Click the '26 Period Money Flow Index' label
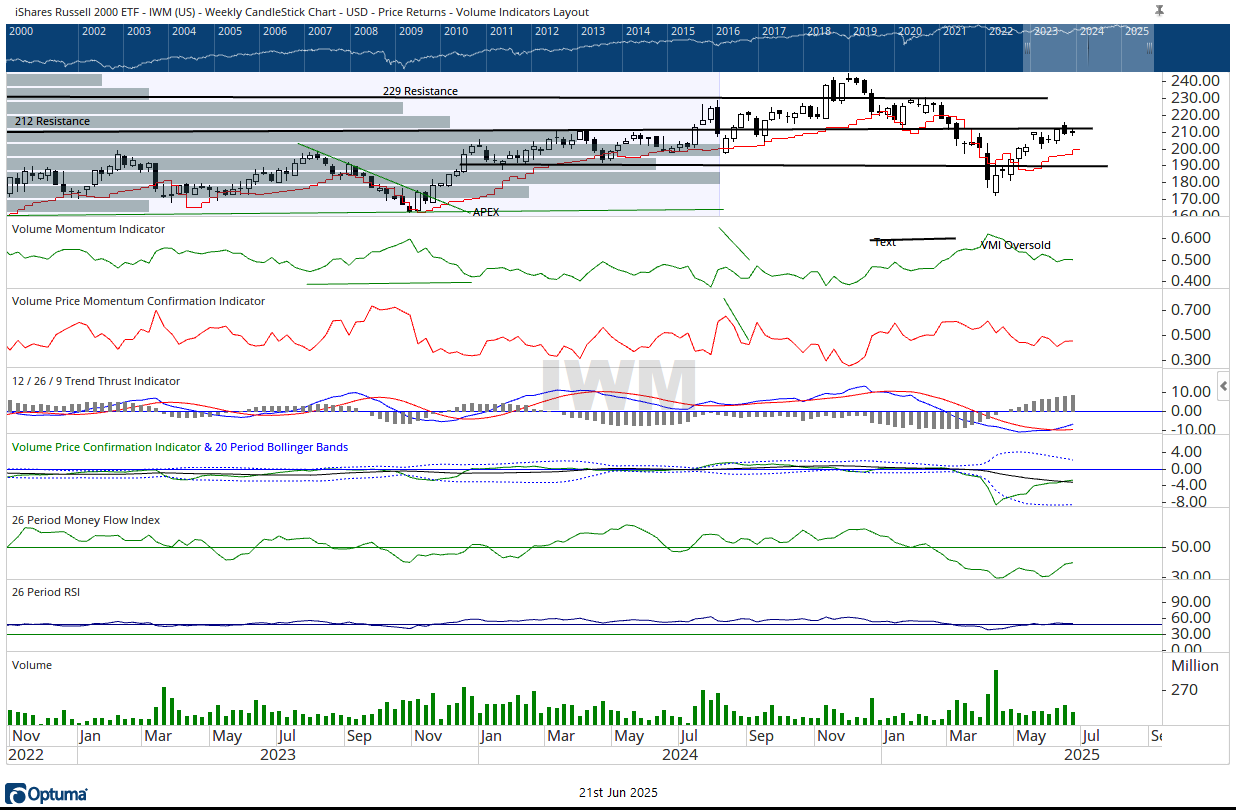 point(86,520)
